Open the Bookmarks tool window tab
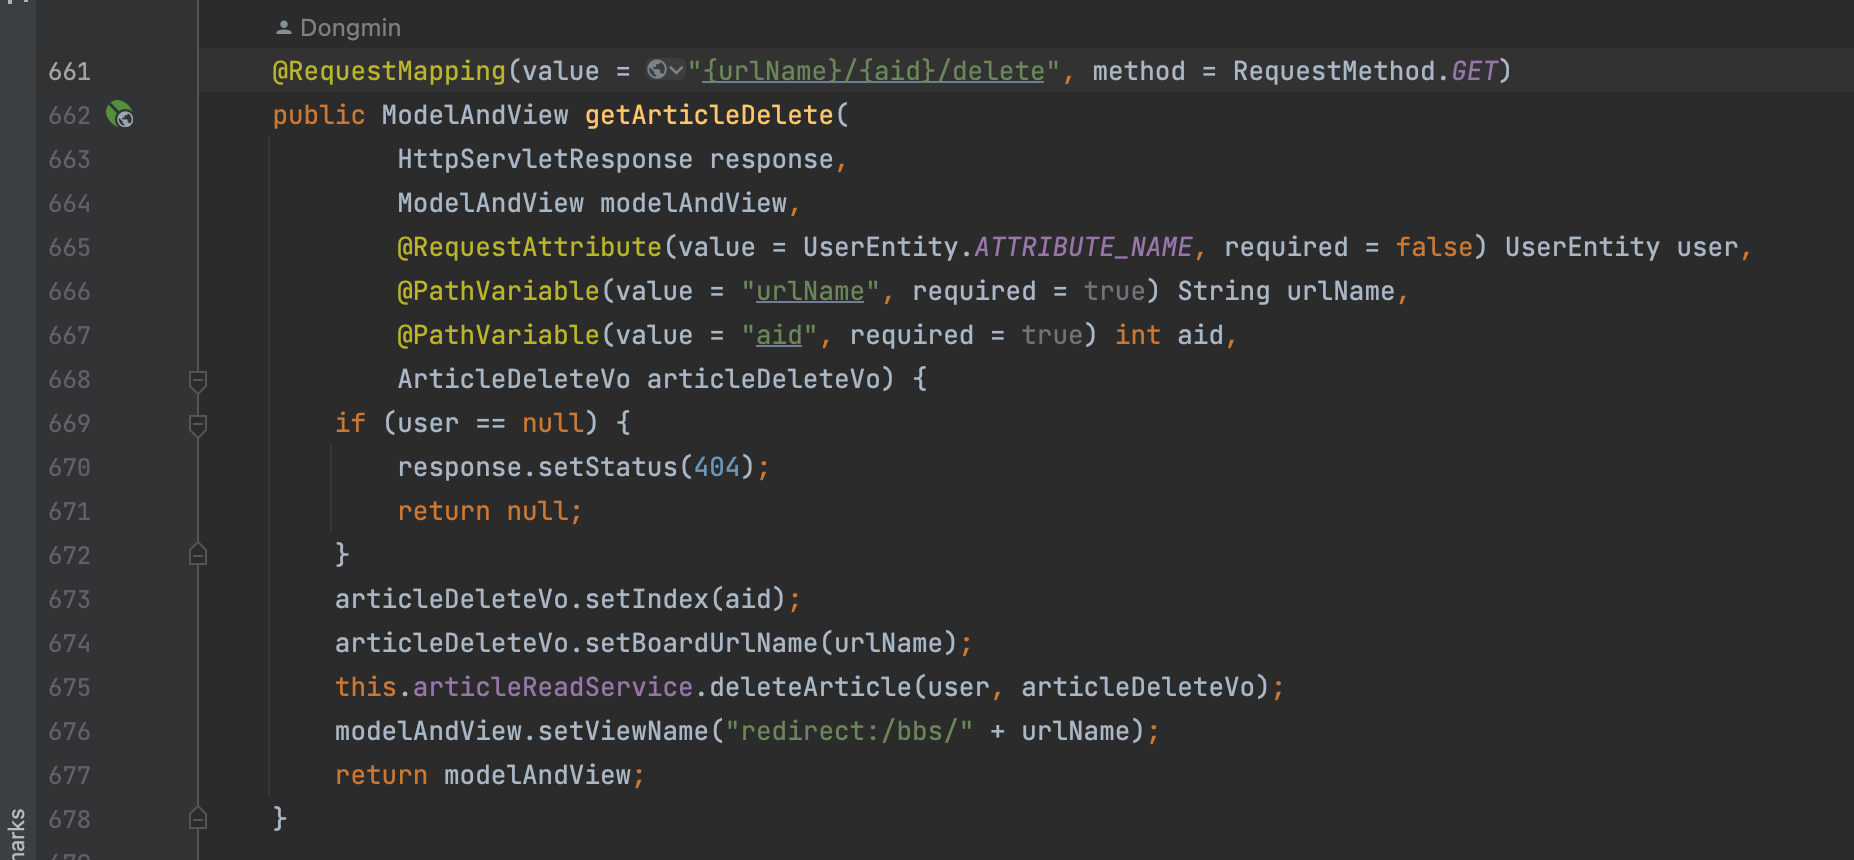The image size is (1854, 860). (x=16, y=833)
